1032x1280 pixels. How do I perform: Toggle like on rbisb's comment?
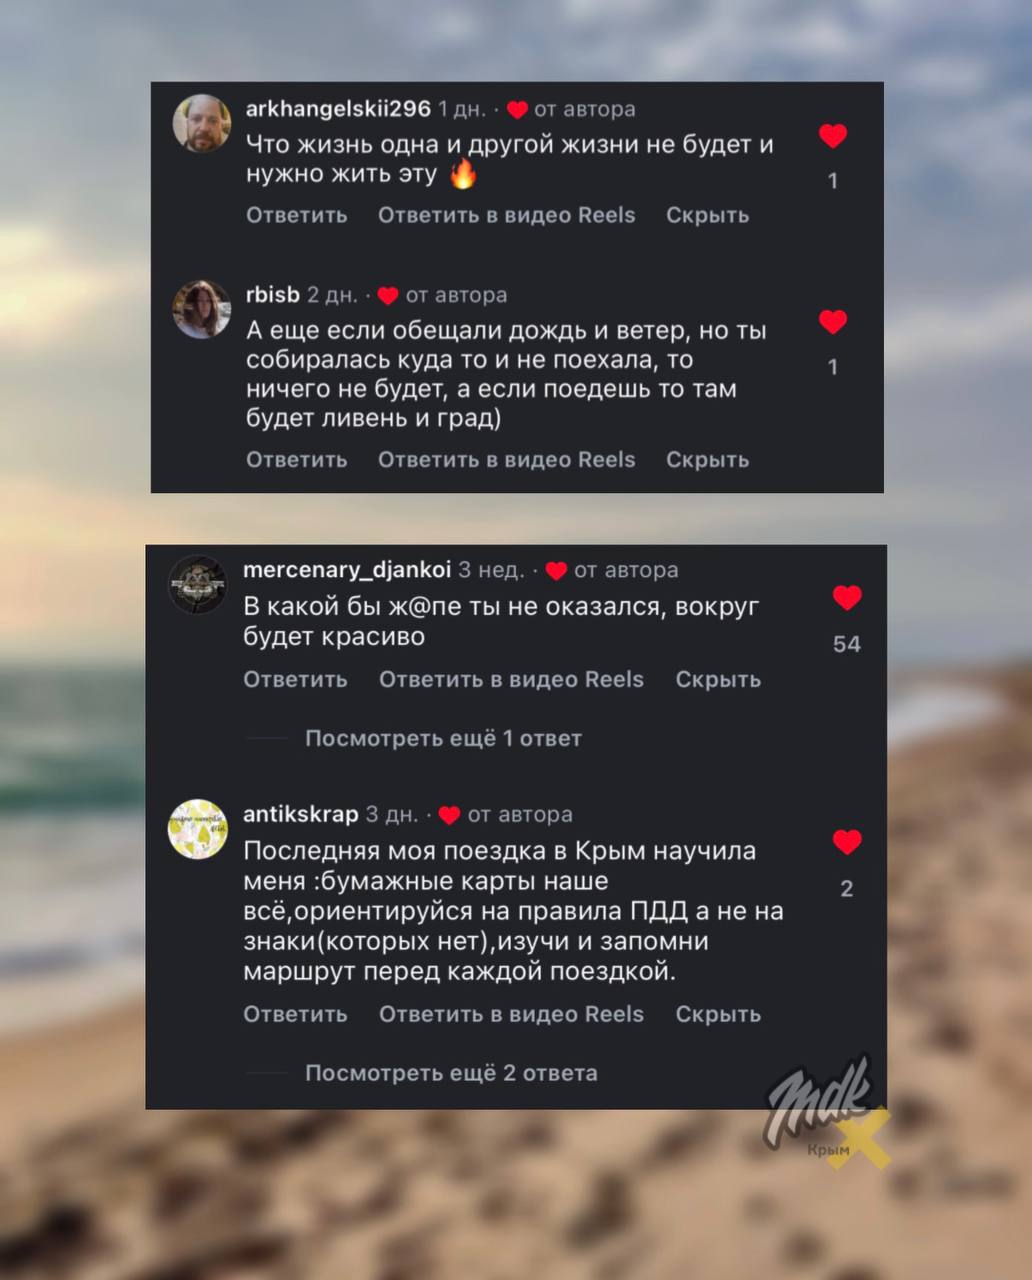click(x=833, y=322)
